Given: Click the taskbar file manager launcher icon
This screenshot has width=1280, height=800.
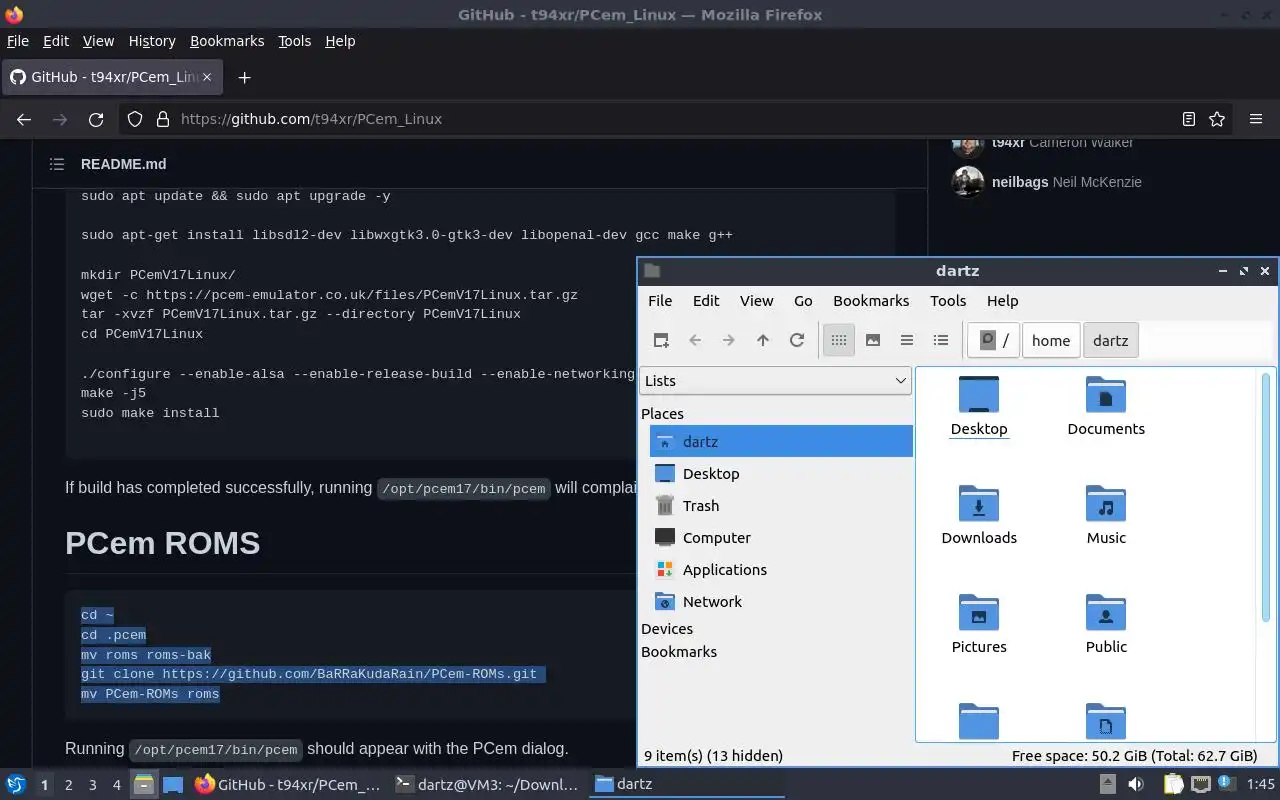Looking at the screenshot, I should tap(144, 785).
